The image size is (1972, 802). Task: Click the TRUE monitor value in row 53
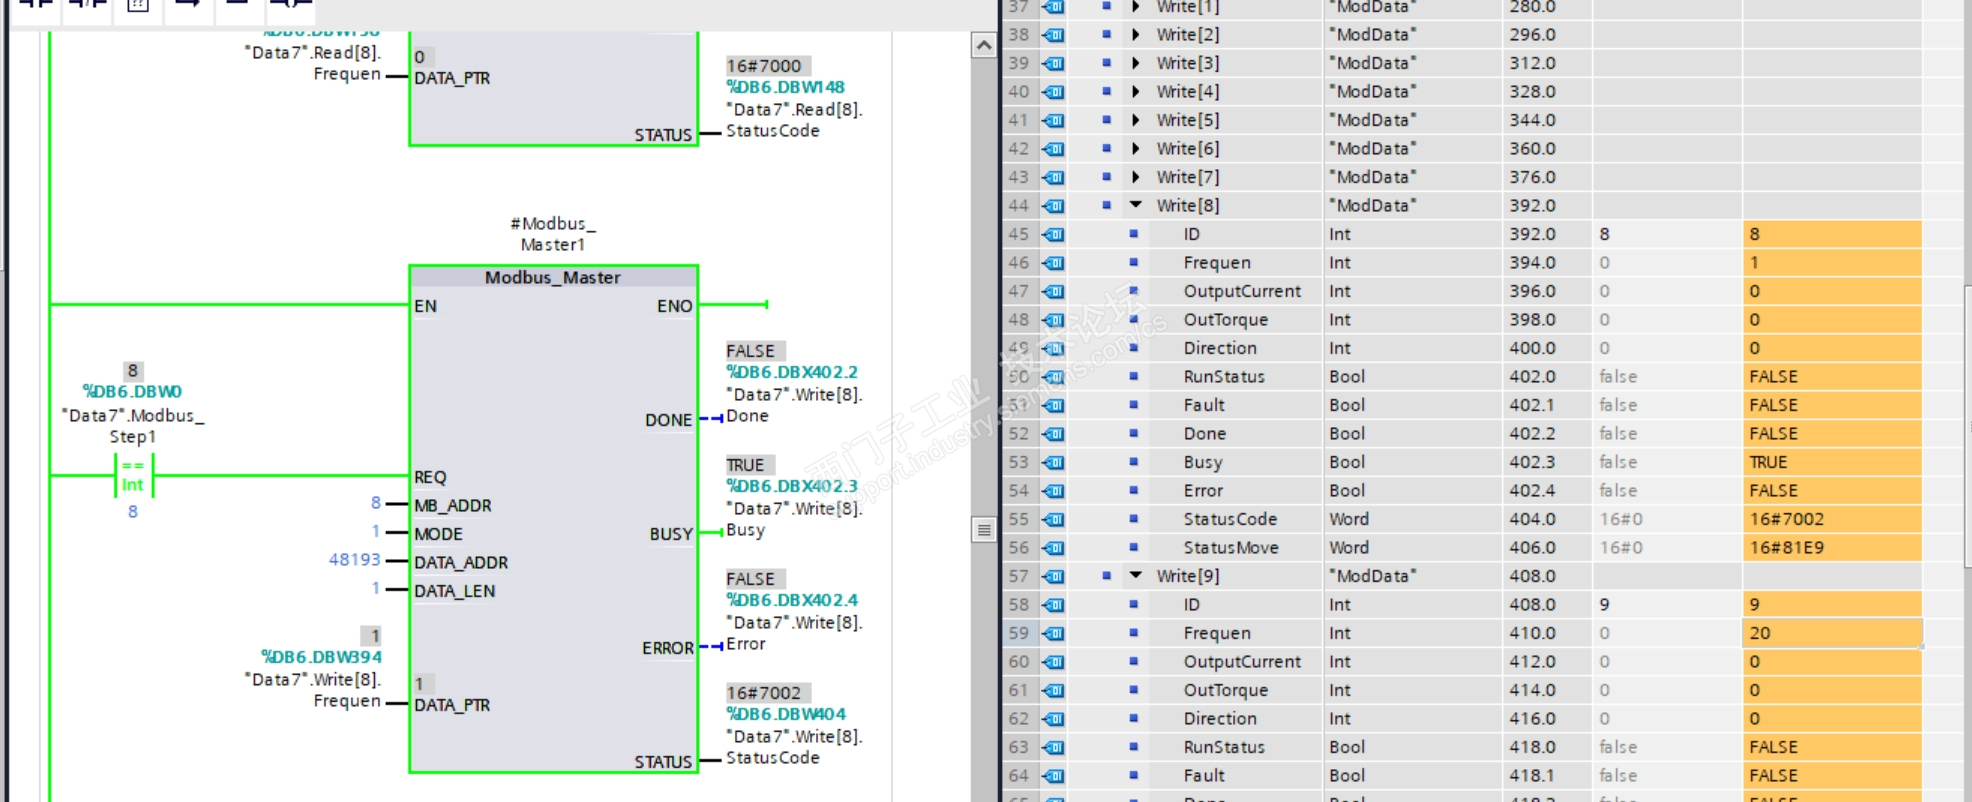tap(1832, 462)
